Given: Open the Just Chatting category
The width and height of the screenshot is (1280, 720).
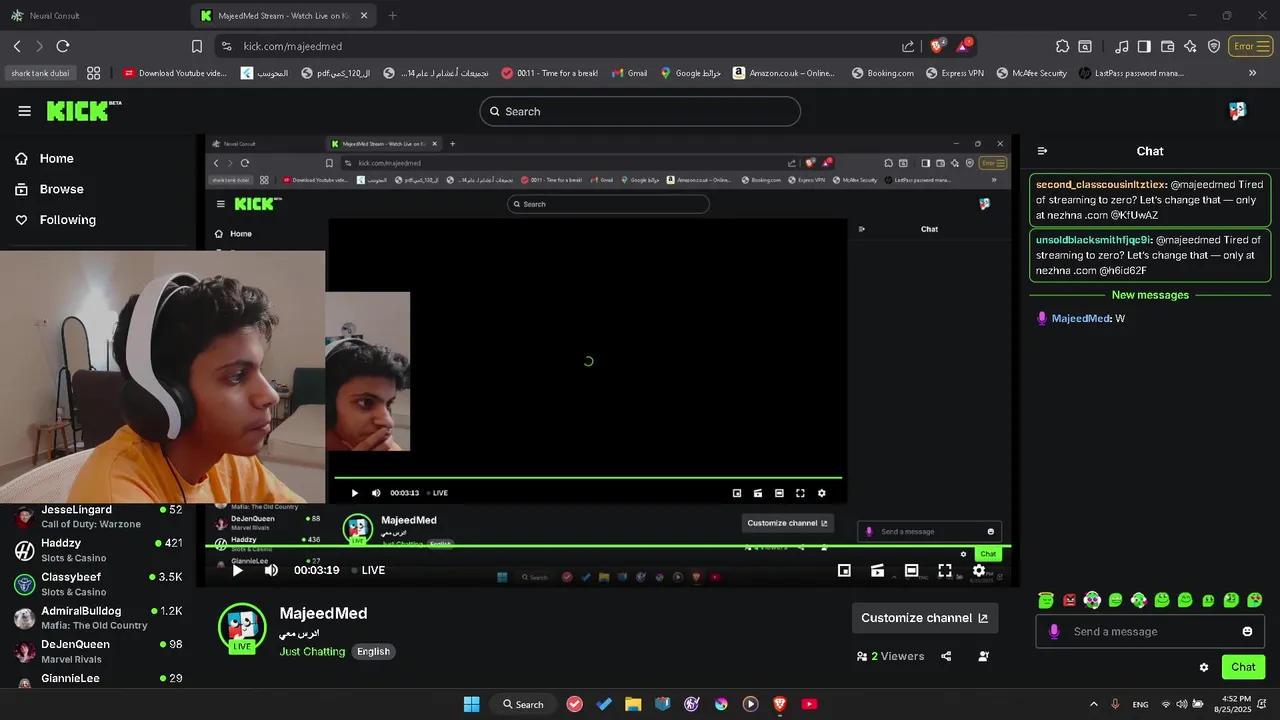Looking at the screenshot, I should (x=312, y=651).
